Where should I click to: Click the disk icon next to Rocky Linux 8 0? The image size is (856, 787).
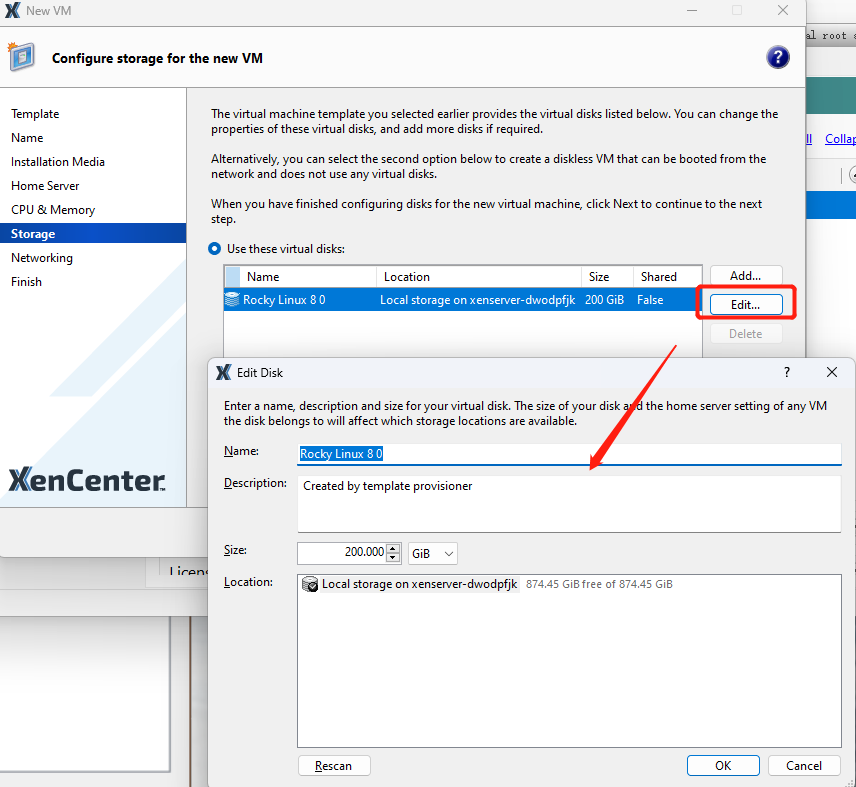[x=232, y=299]
